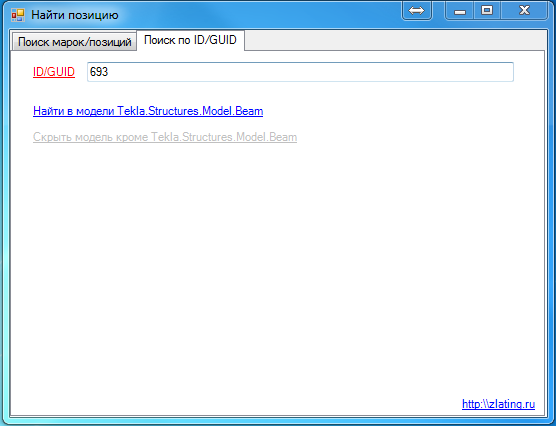The width and height of the screenshot is (556, 426).
Task: Click the empty tab strip beside the tabs
Action: click(394, 40)
